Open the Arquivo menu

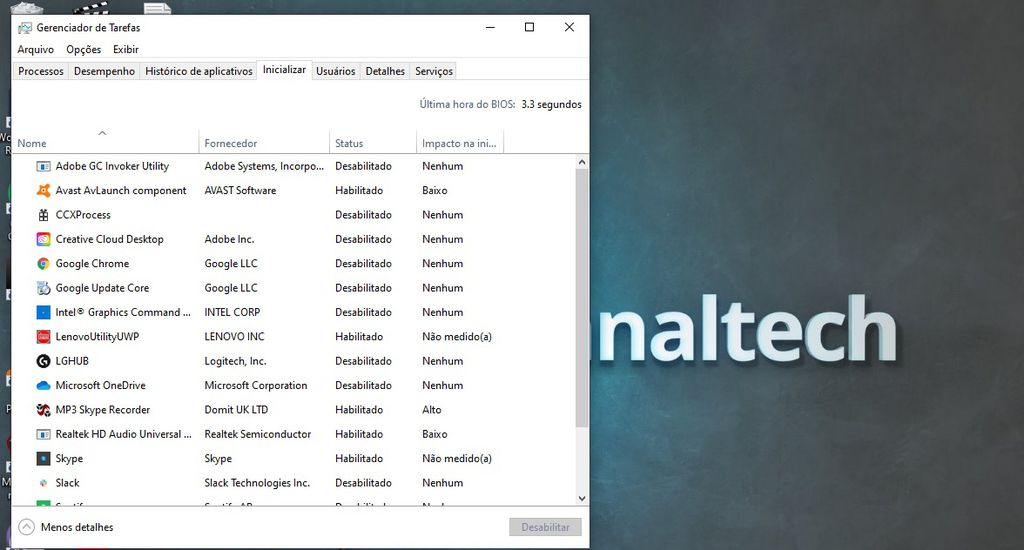click(35, 50)
